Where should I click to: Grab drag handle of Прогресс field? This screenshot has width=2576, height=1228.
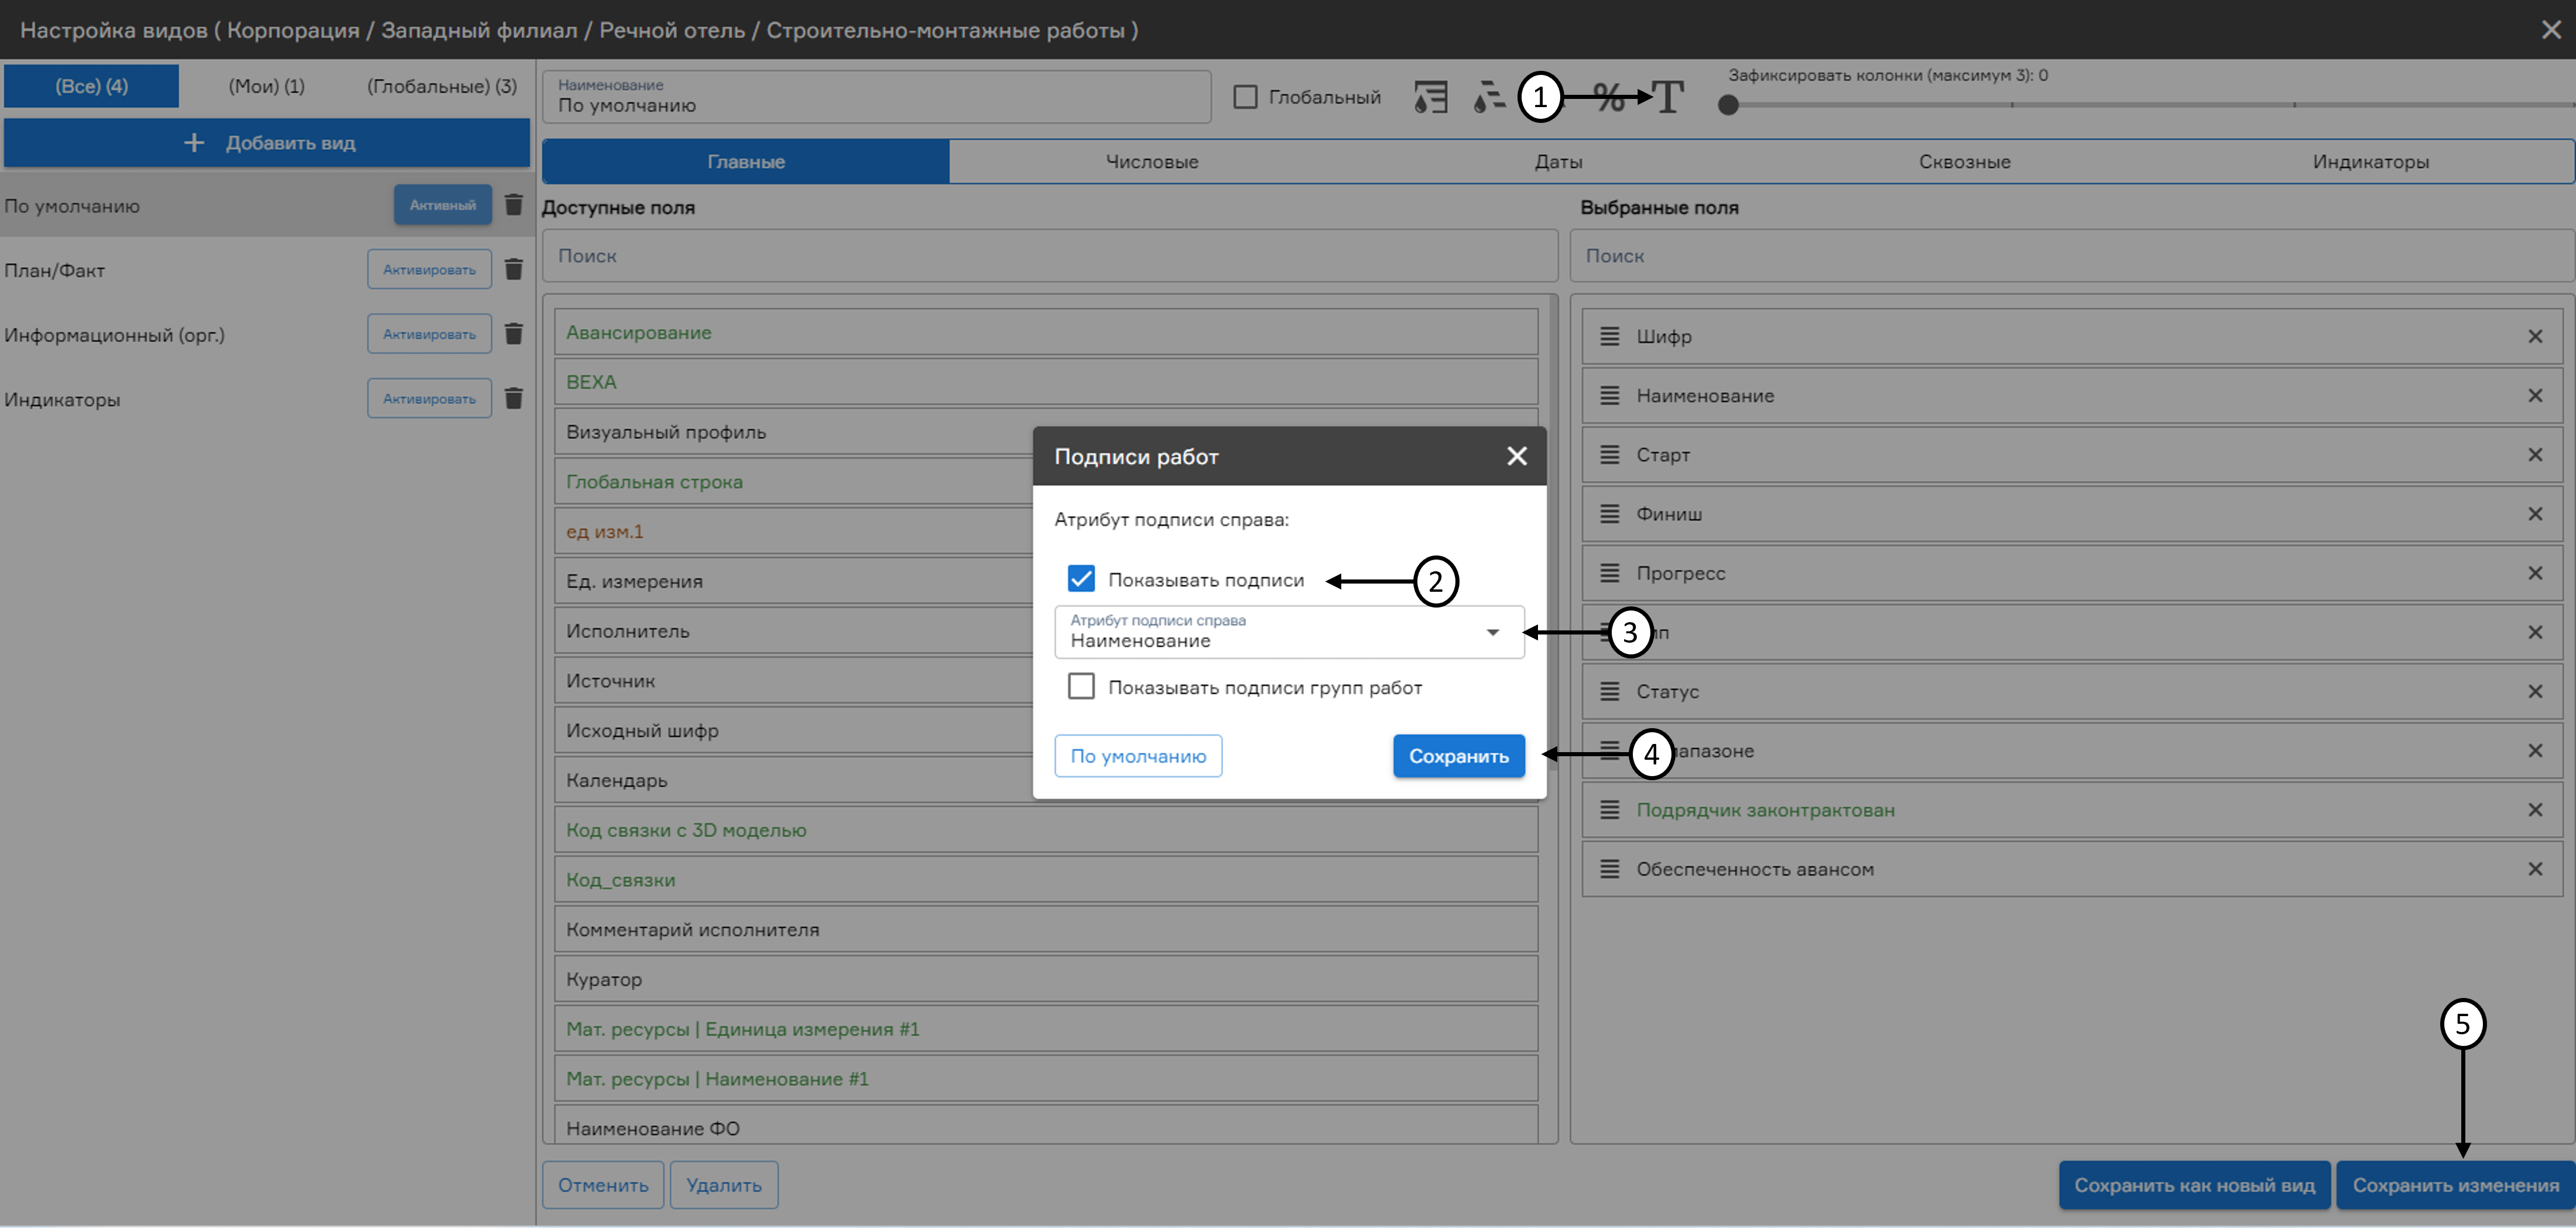(x=1609, y=573)
